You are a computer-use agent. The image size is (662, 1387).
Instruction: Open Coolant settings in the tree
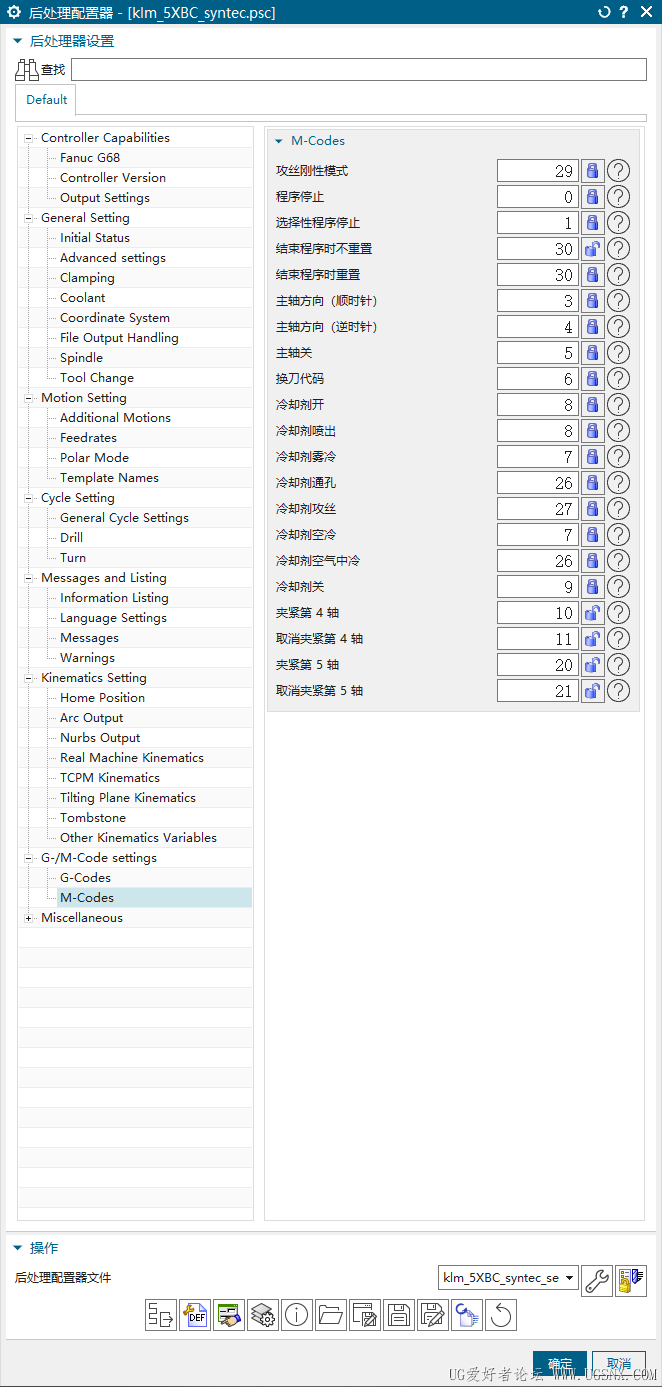click(83, 298)
